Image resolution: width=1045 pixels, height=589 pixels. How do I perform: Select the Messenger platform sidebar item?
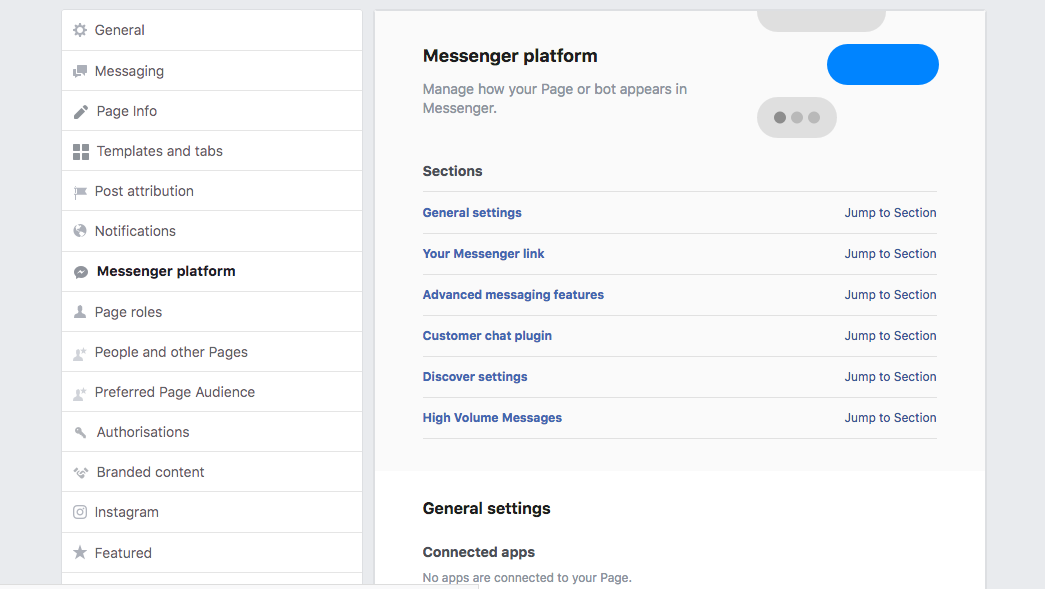212,271
